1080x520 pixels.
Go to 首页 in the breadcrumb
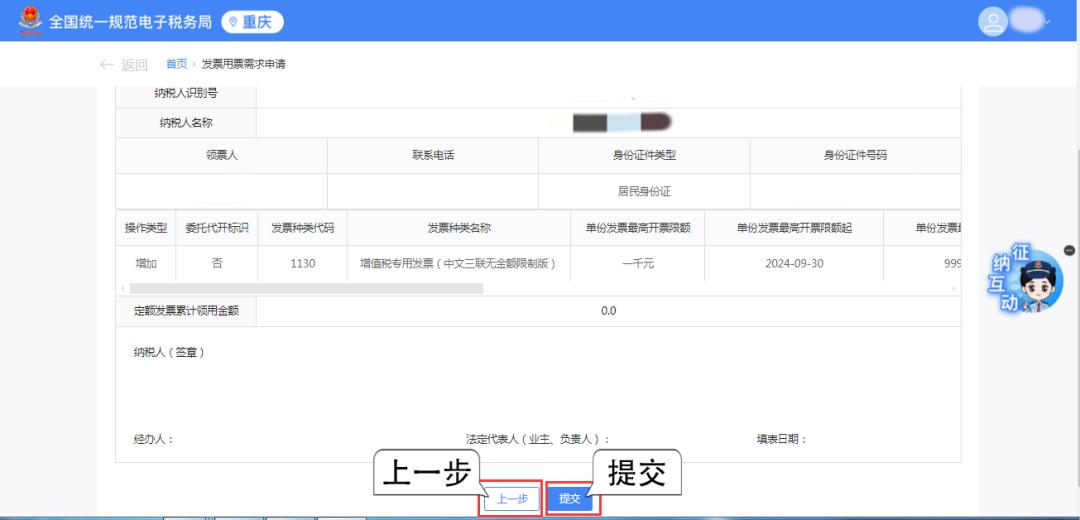coord(176,64)
